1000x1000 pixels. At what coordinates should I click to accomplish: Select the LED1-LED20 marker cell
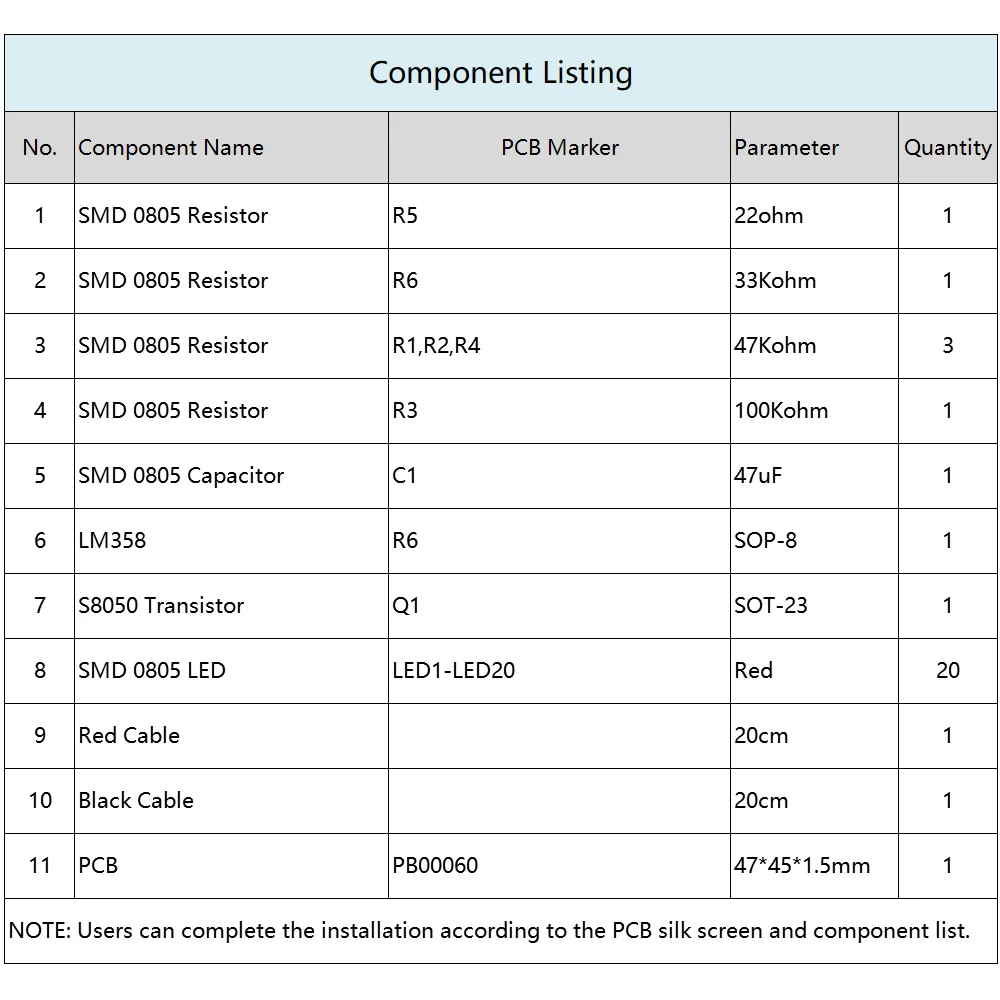pyautogui.click(x=454, y=671)
